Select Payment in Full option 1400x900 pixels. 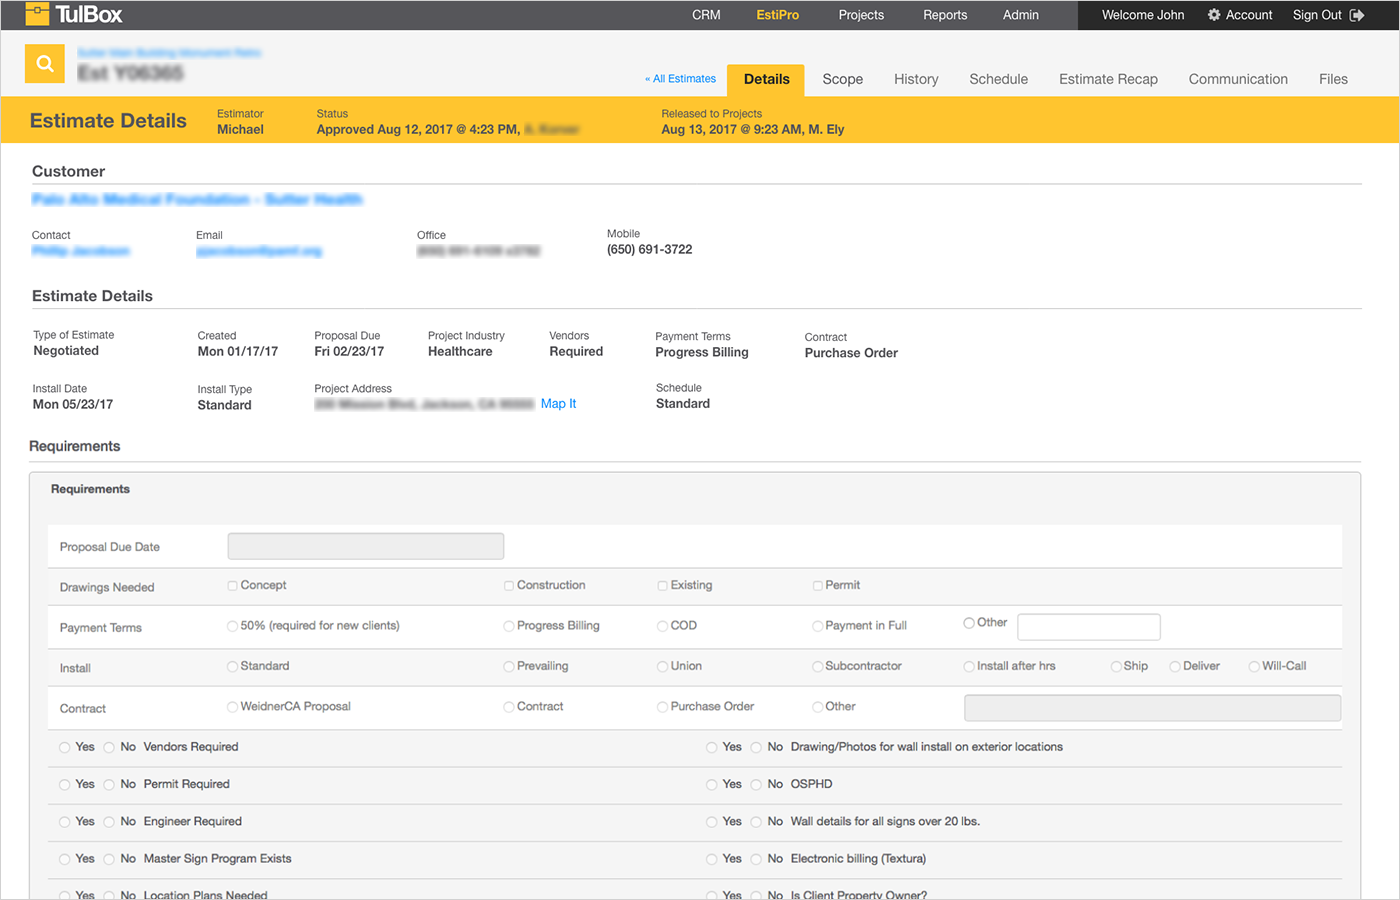[817, 626]
